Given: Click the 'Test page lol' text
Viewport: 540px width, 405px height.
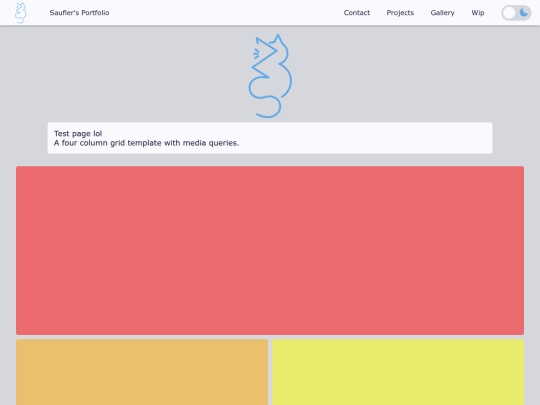Looking at the screenshot, I should tap(78, 134).
